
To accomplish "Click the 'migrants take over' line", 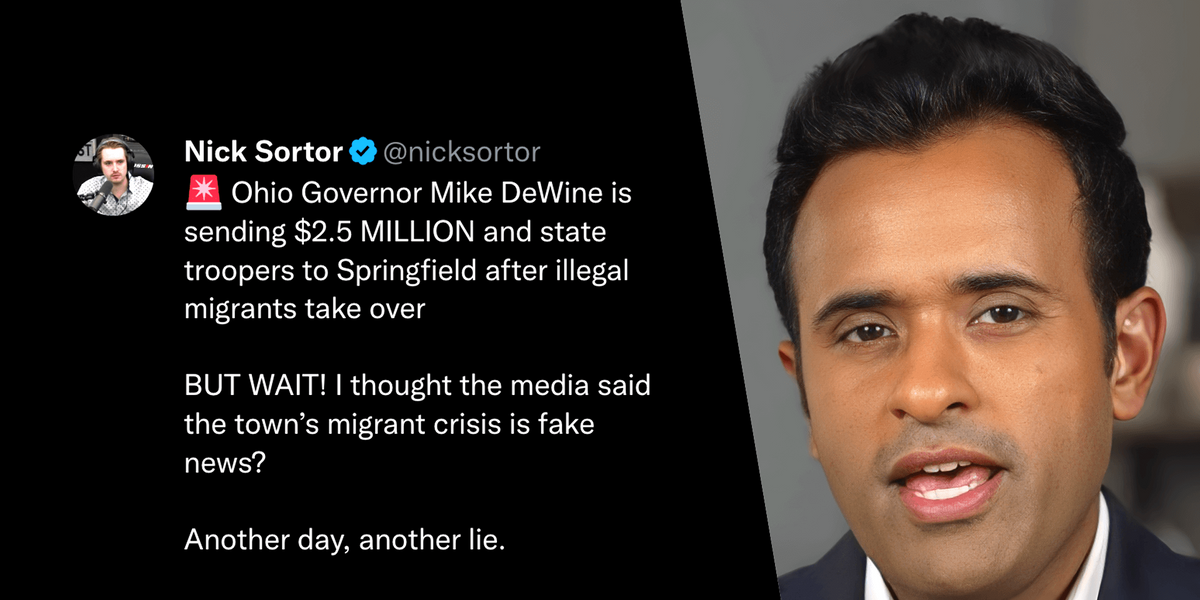I will pos(305,309).
